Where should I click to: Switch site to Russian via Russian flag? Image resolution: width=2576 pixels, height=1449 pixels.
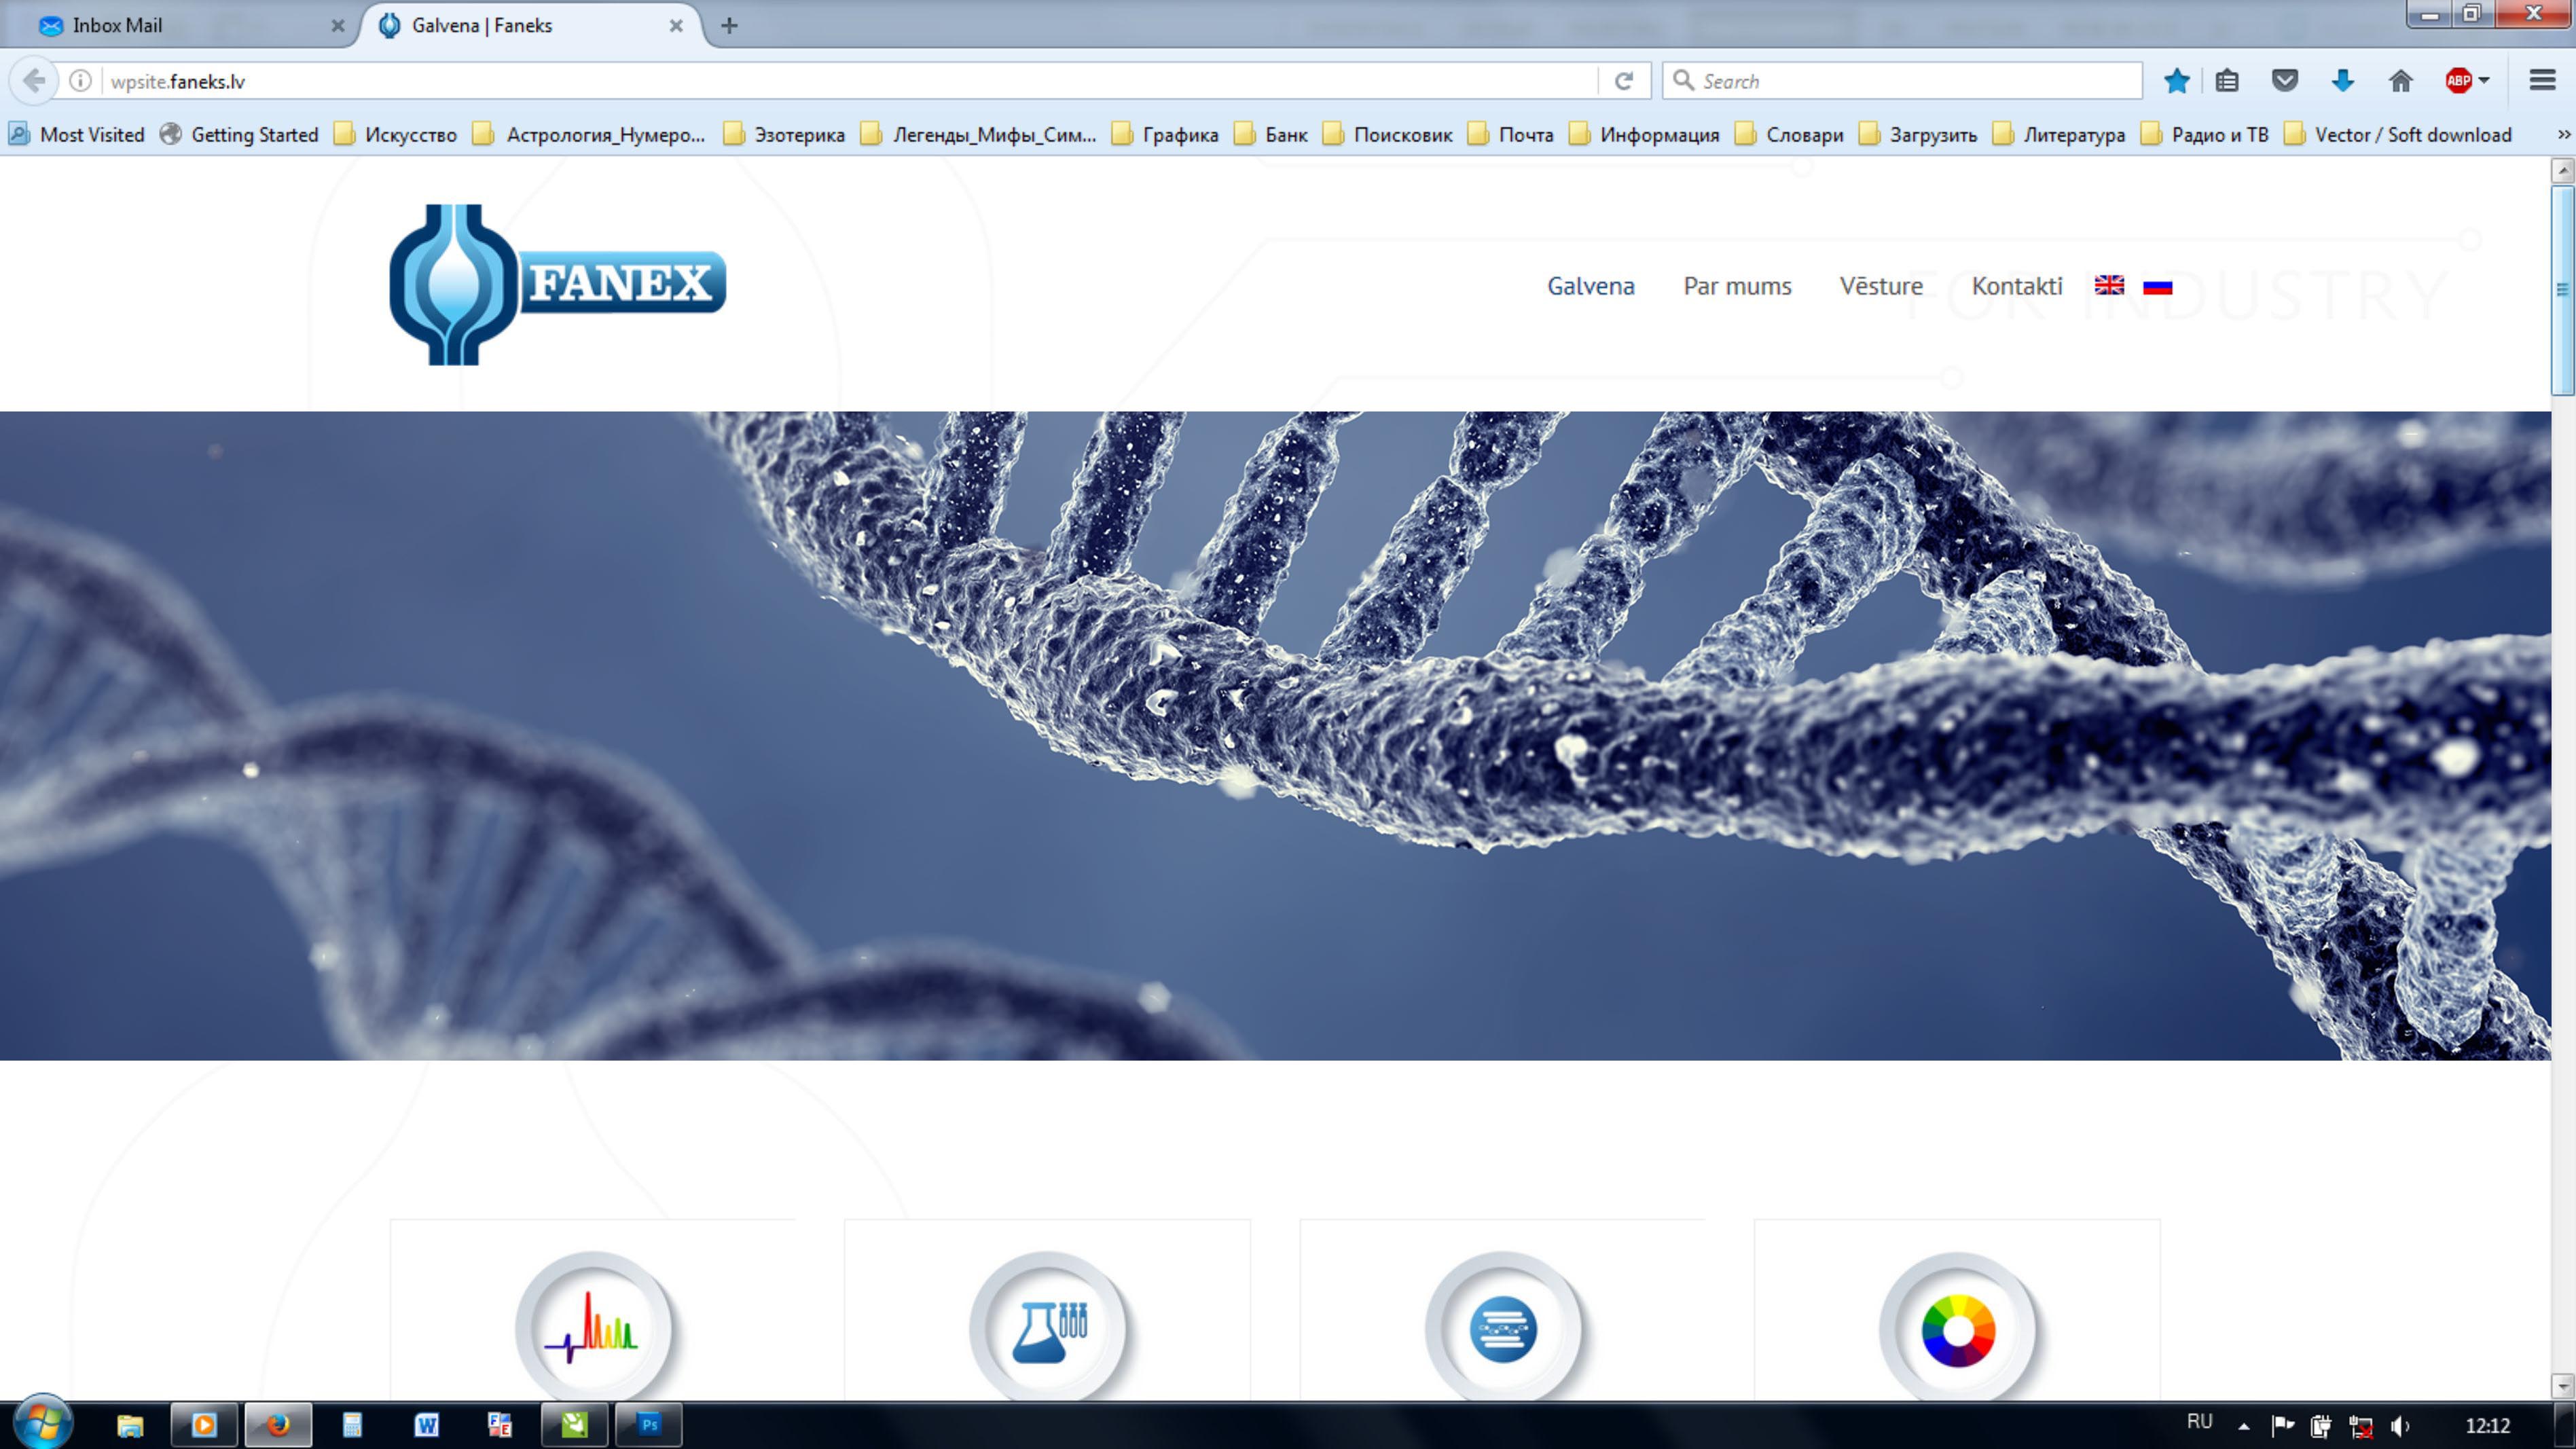(x=2157, y=286)
